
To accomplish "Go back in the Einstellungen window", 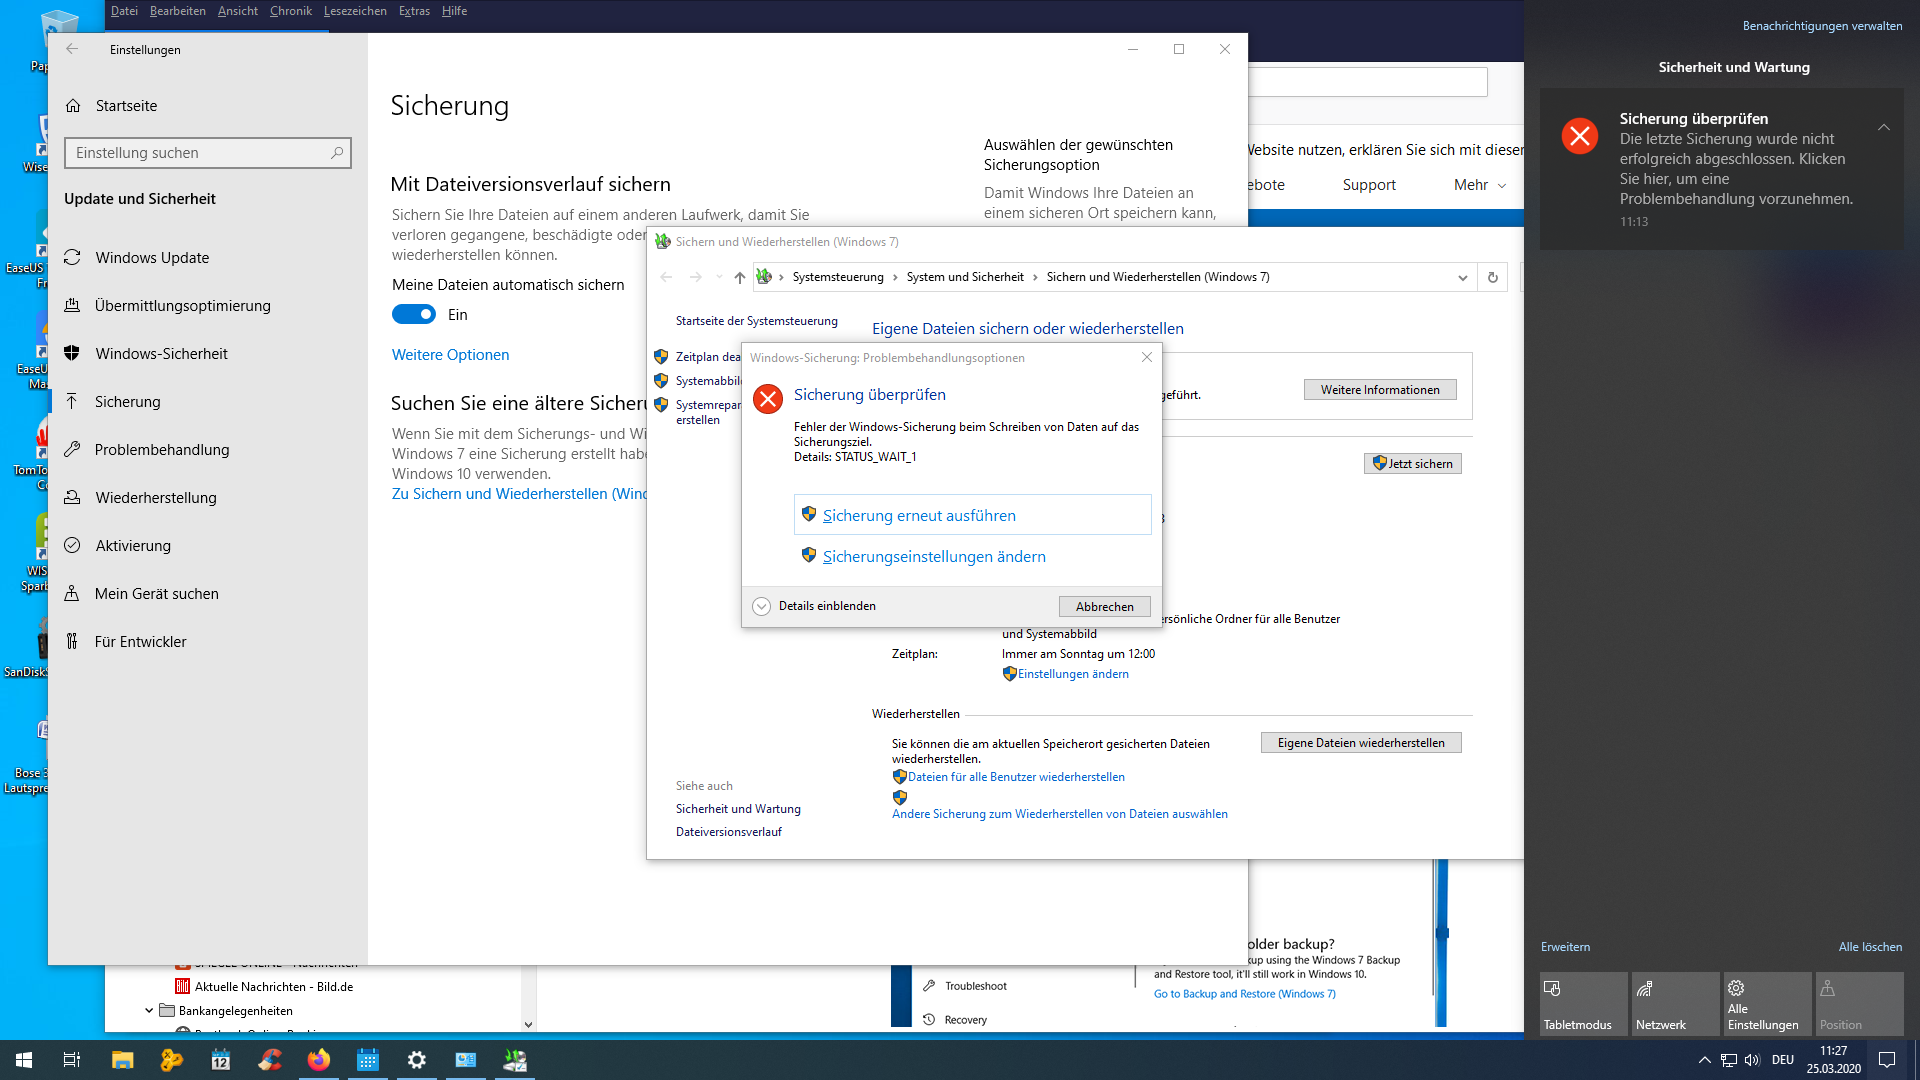I will pos(71,49).
